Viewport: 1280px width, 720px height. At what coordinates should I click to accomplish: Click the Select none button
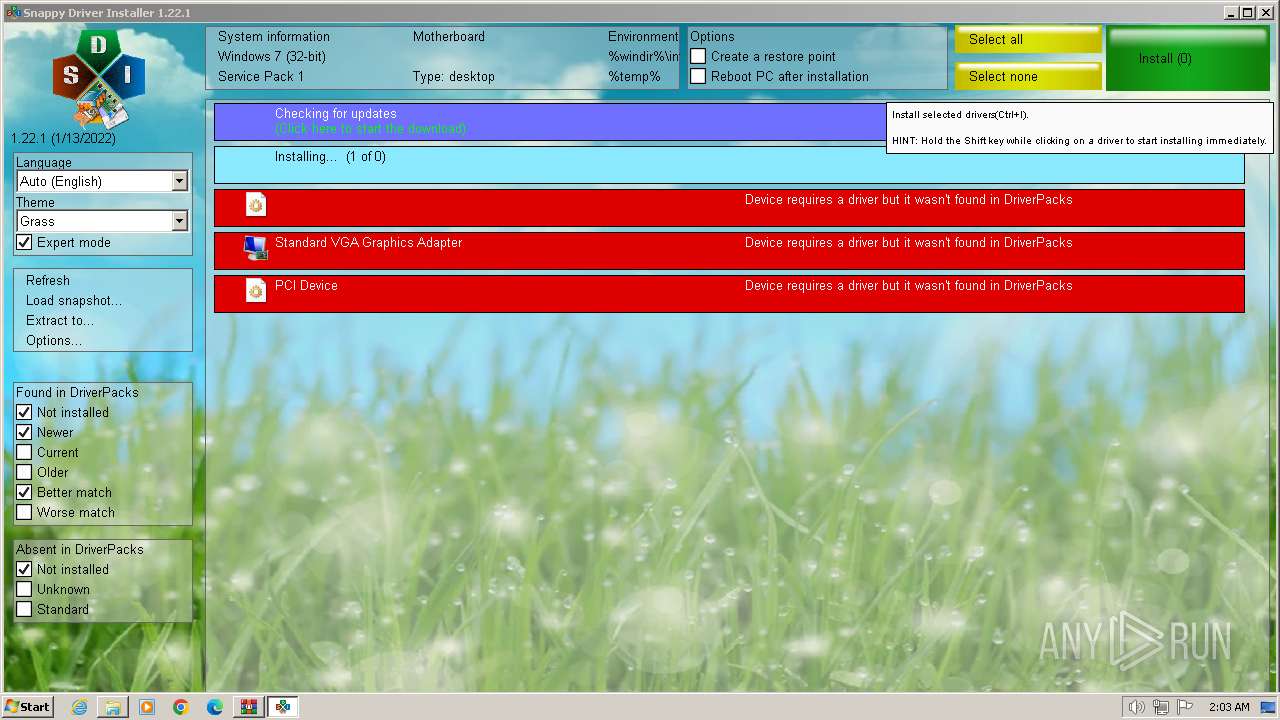click(x=1028, y=77)
